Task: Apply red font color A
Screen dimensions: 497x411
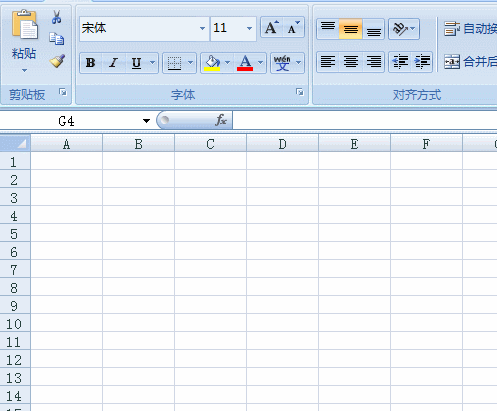Action: (245, 63)
